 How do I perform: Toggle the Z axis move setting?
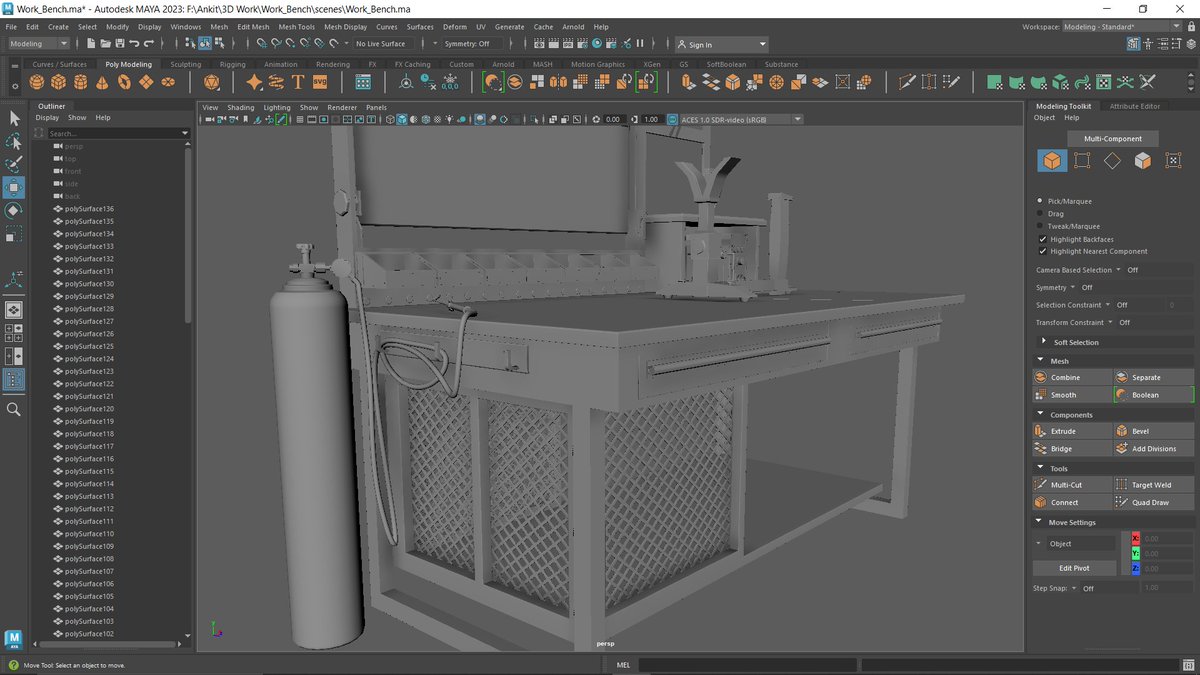[1135, 568]
